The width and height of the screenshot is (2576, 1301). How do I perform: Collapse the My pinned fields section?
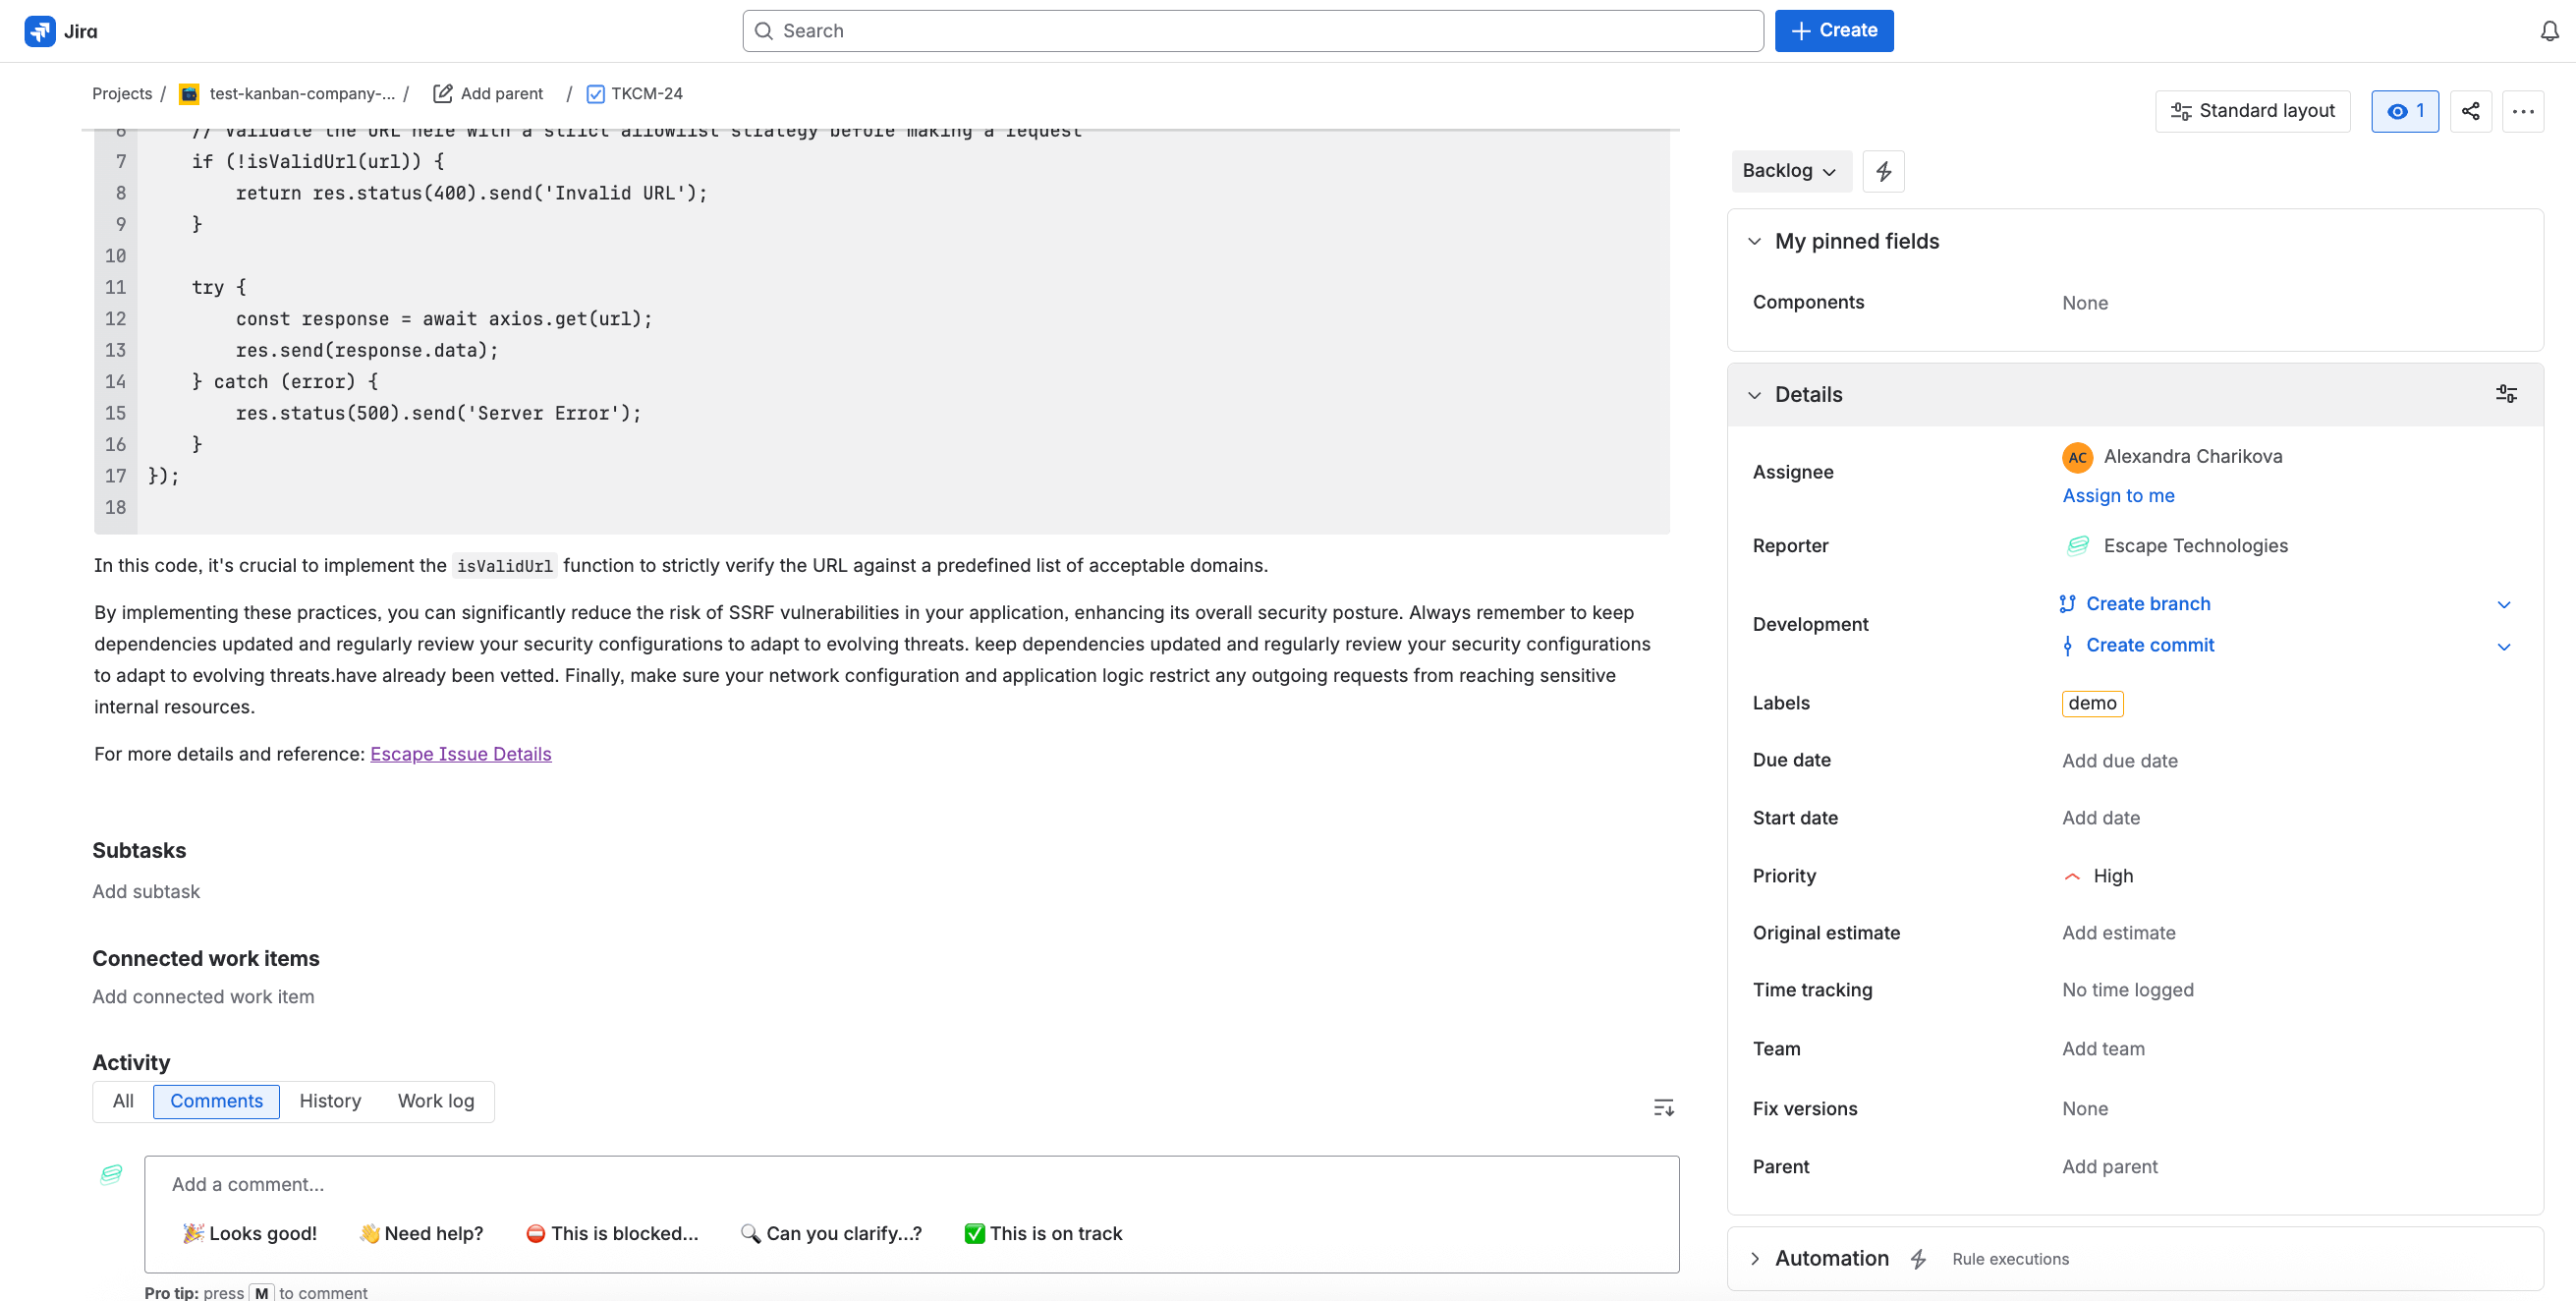coord(1755,241)
